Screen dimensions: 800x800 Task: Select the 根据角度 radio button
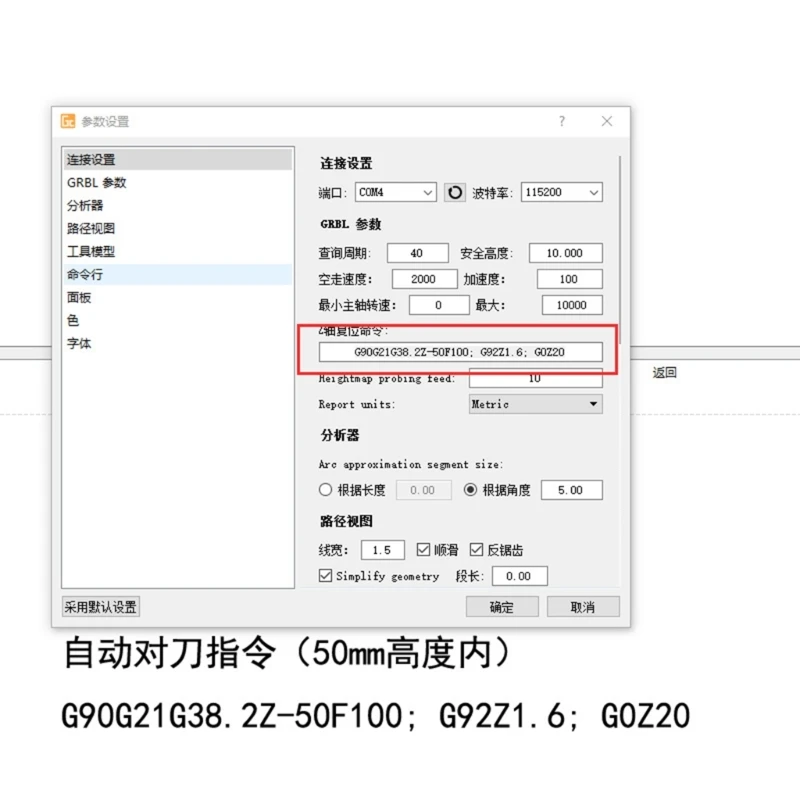[x=470, y=490]
